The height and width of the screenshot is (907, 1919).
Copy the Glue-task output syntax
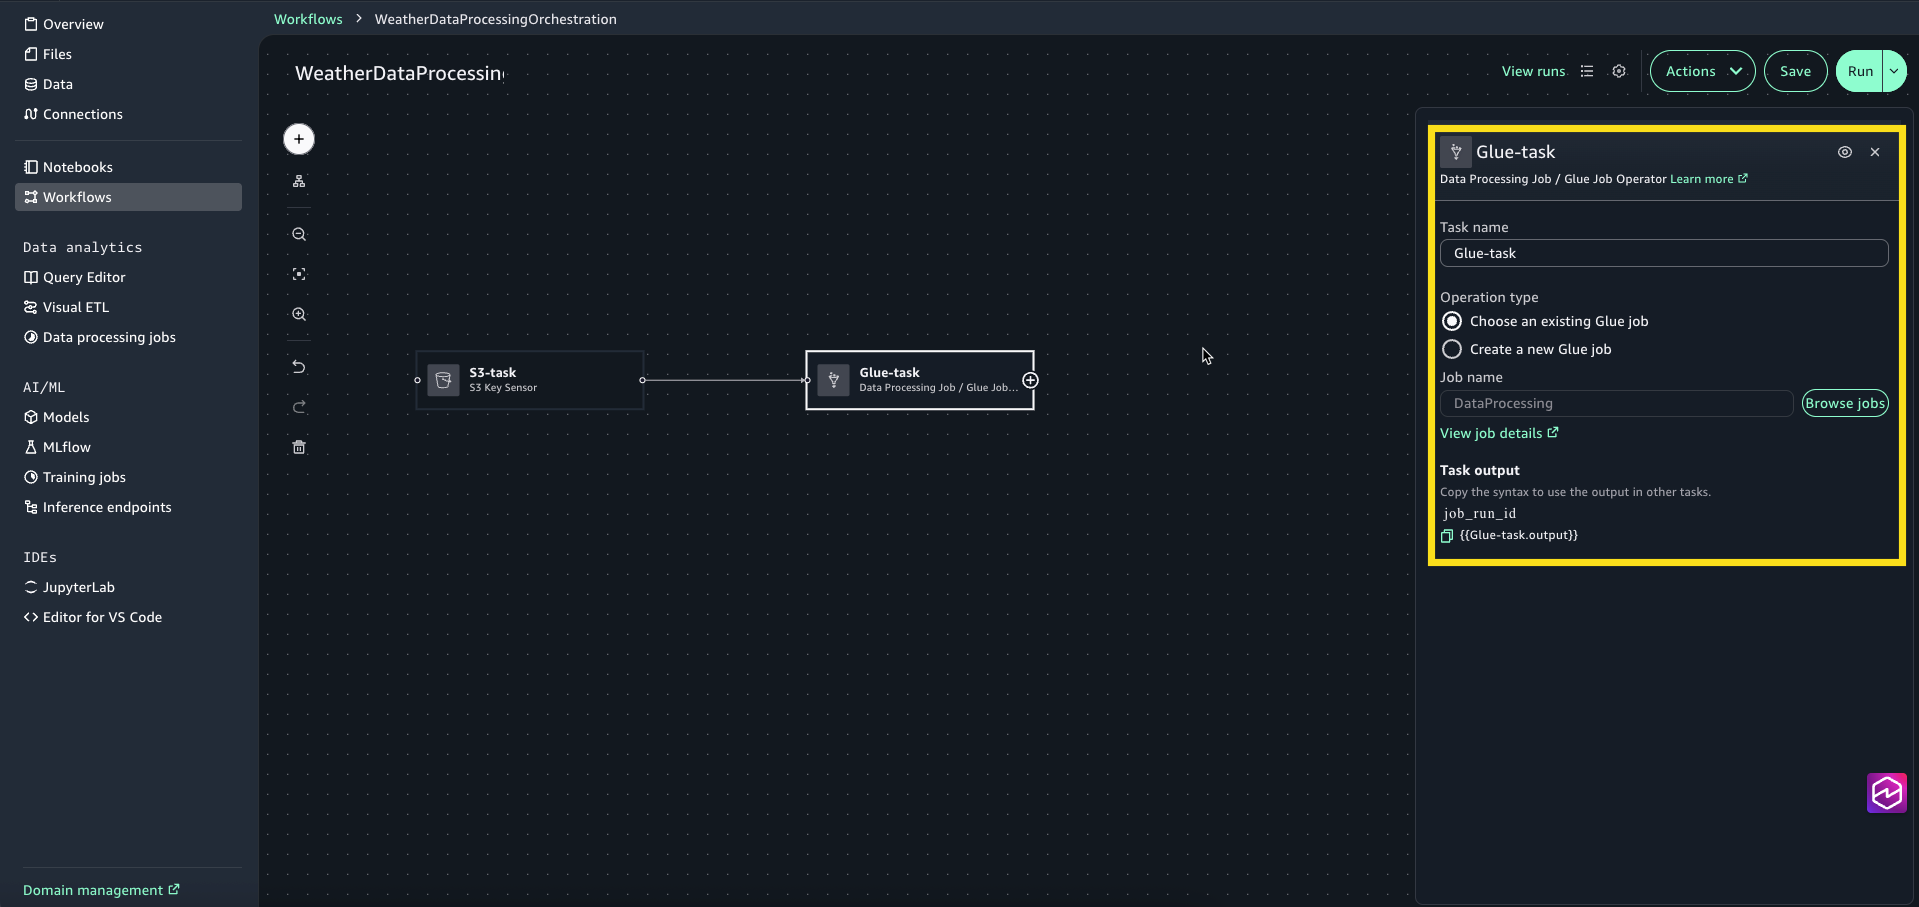pyautogui.click(x=1447, y=536)
